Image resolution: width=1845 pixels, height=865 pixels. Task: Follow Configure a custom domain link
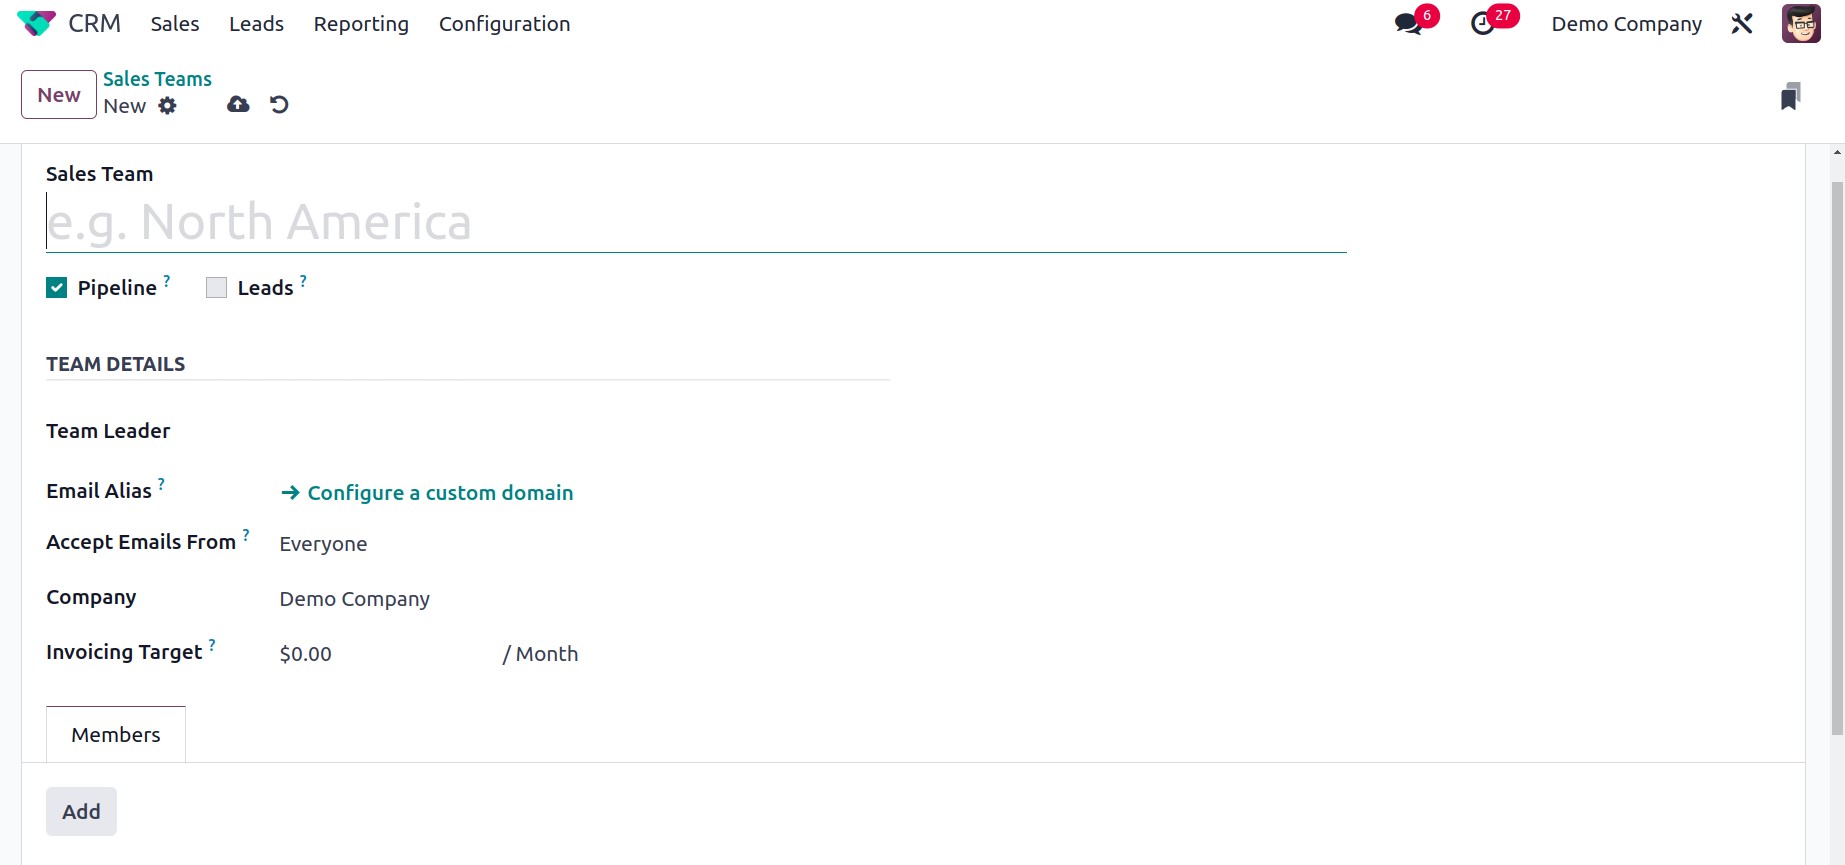coord(427,493)
